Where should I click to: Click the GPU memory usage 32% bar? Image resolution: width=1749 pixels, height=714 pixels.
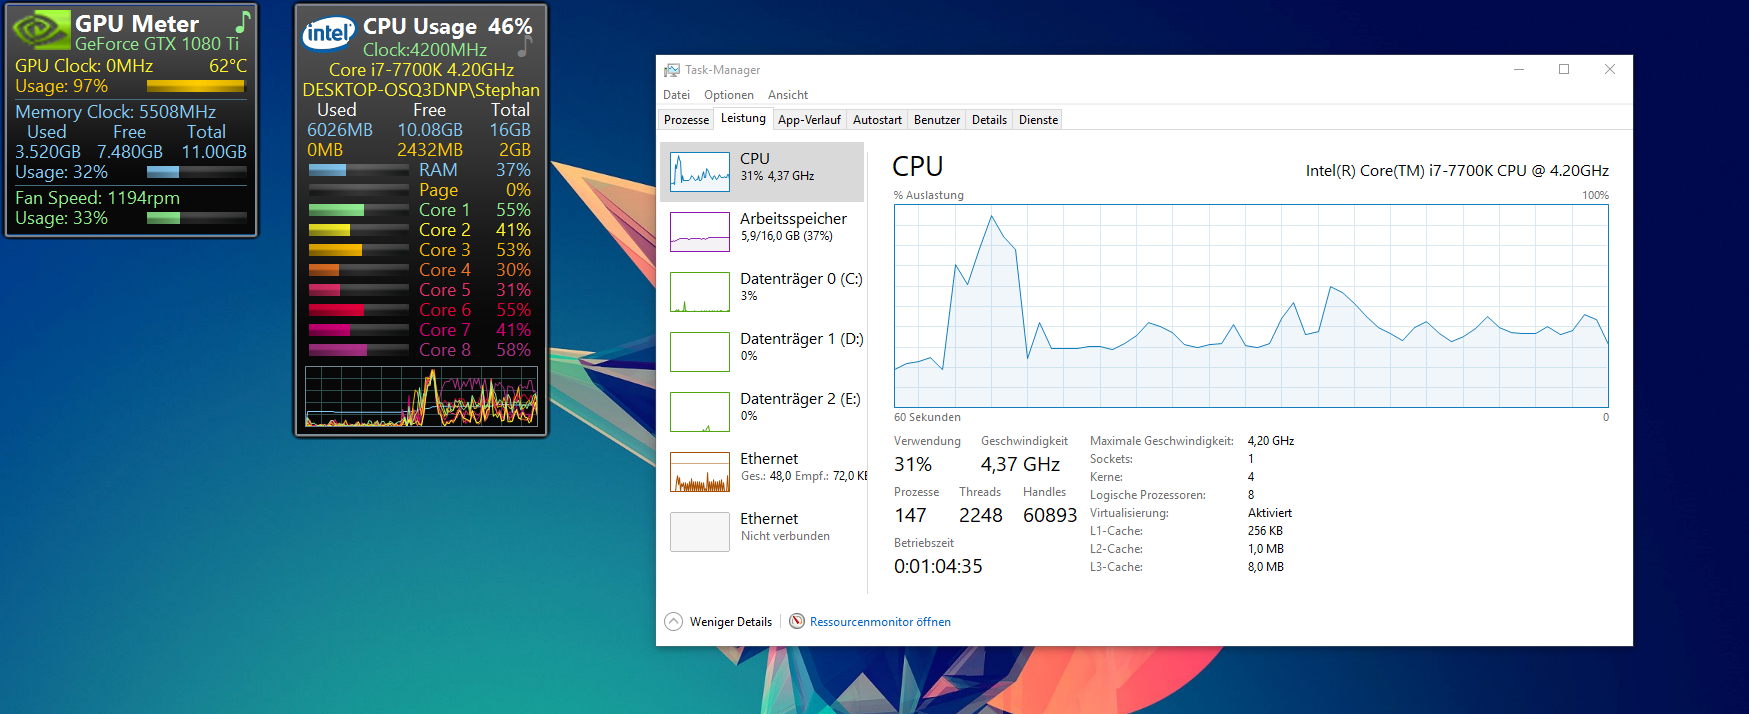[x=196, y=172]
